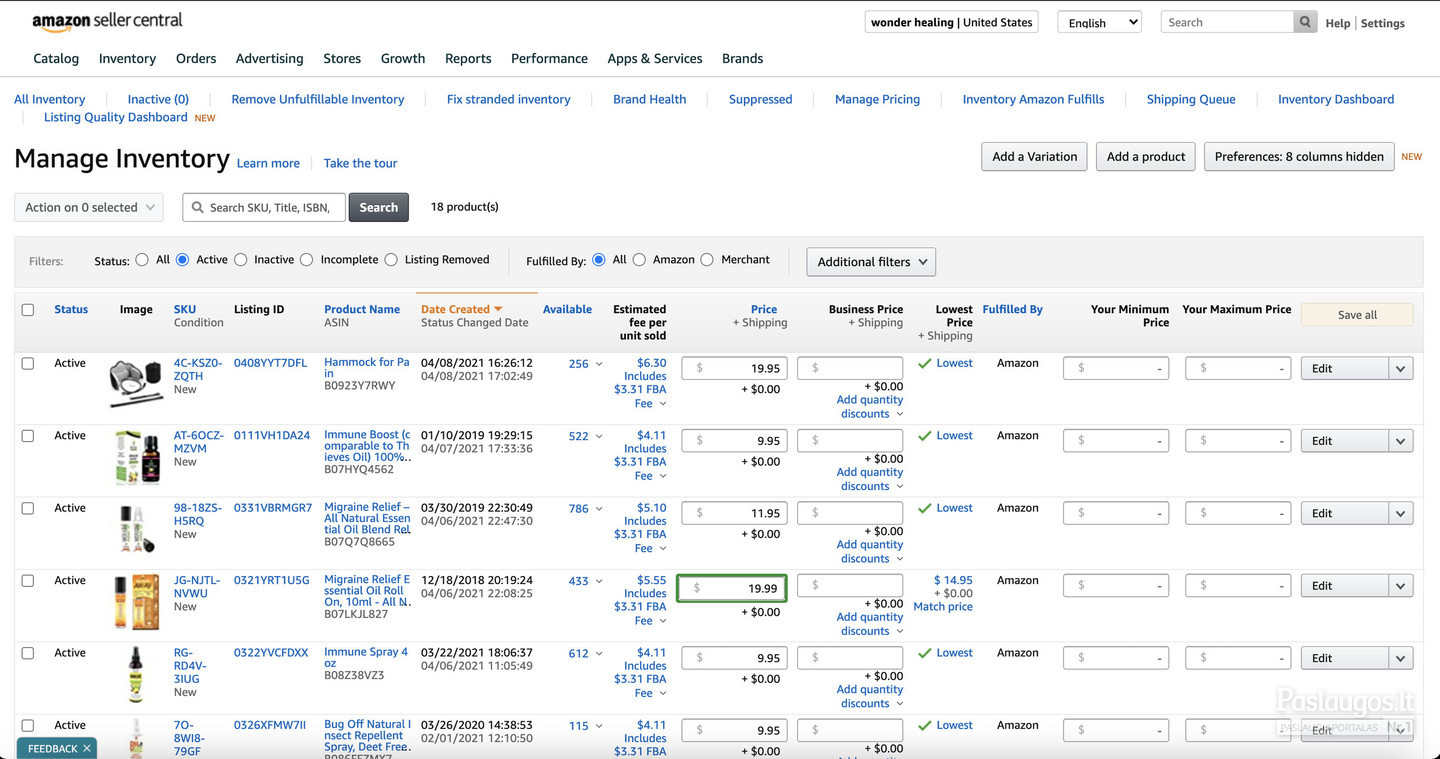Sort by Date Created column header
This screenshot has width=1440, height=759.
(x=461, y=309)
